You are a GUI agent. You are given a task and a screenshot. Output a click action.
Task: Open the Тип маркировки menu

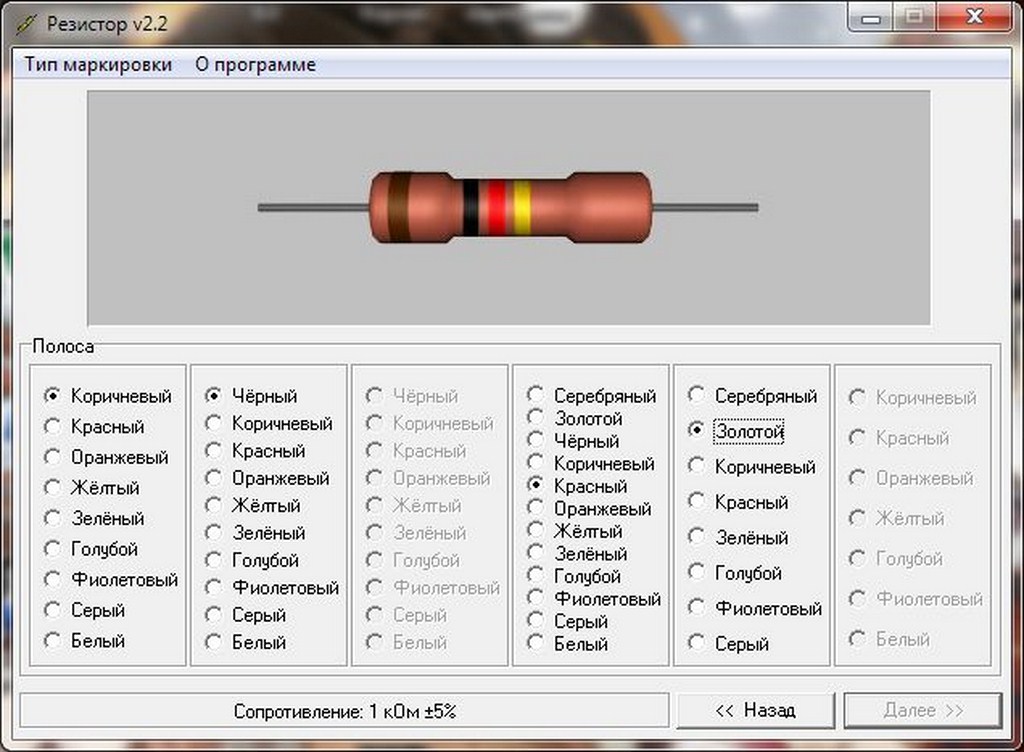point(98,65)
